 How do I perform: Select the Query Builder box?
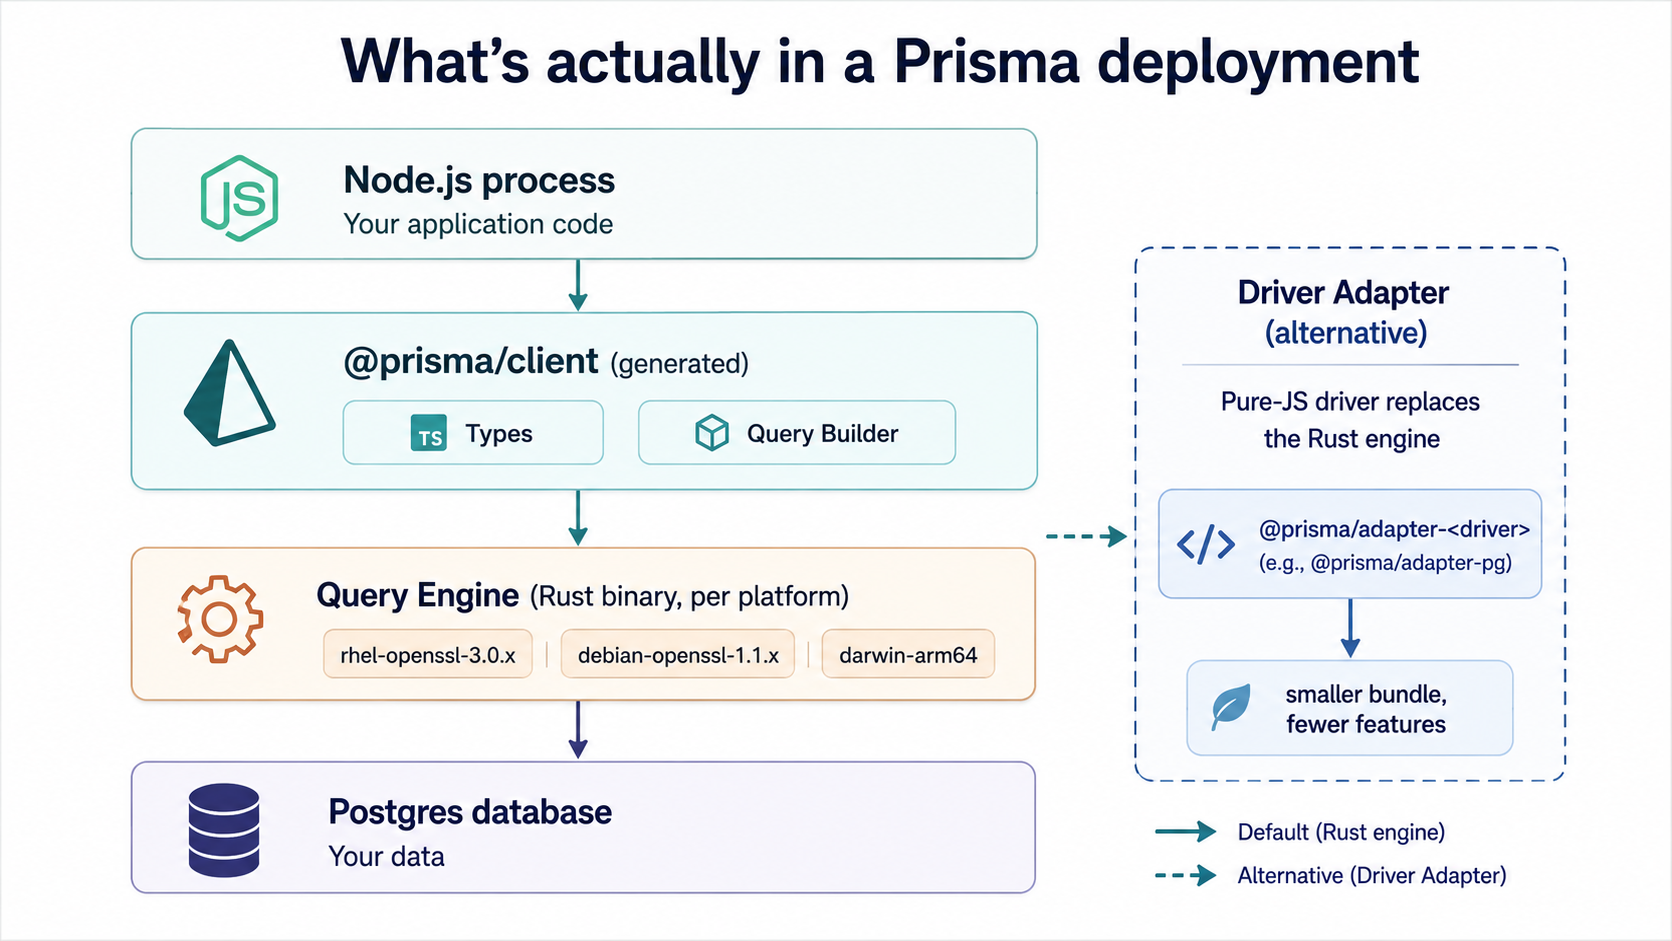click(797, 433)
